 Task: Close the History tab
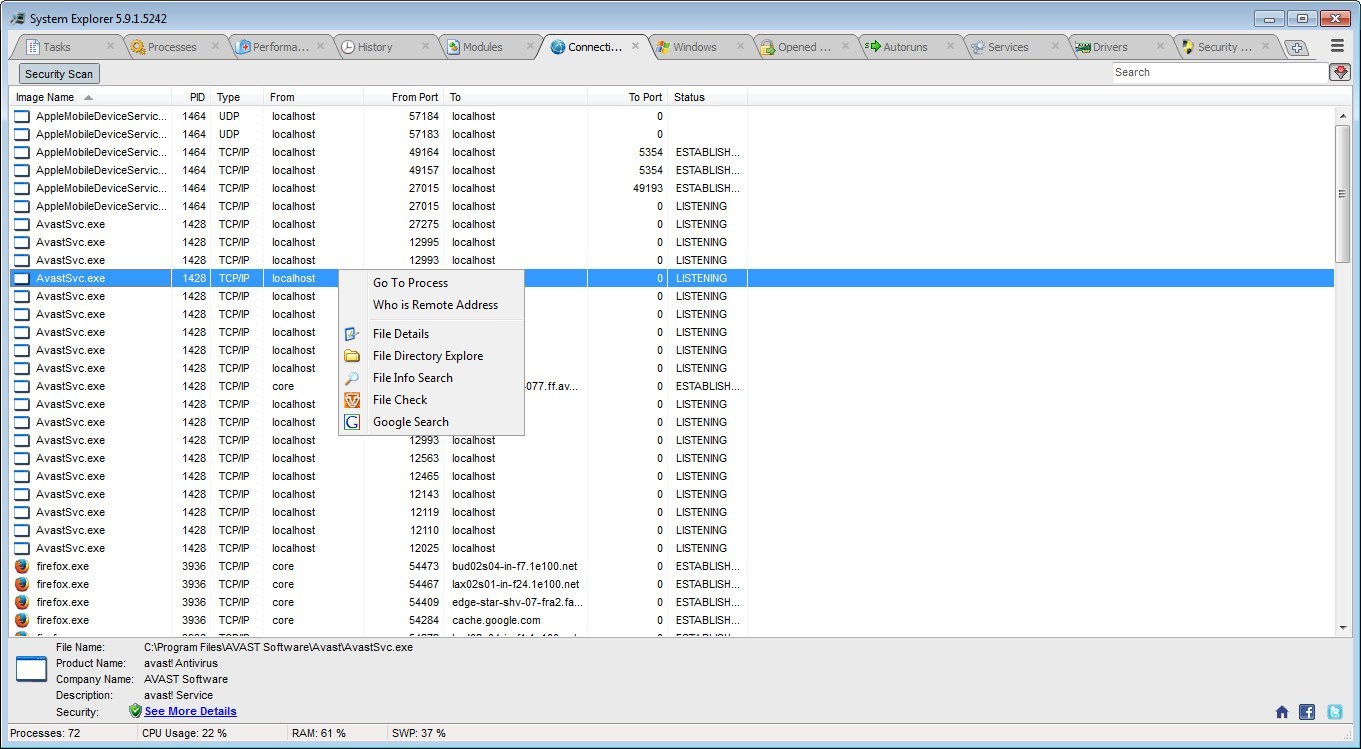[x=425, y=46]
